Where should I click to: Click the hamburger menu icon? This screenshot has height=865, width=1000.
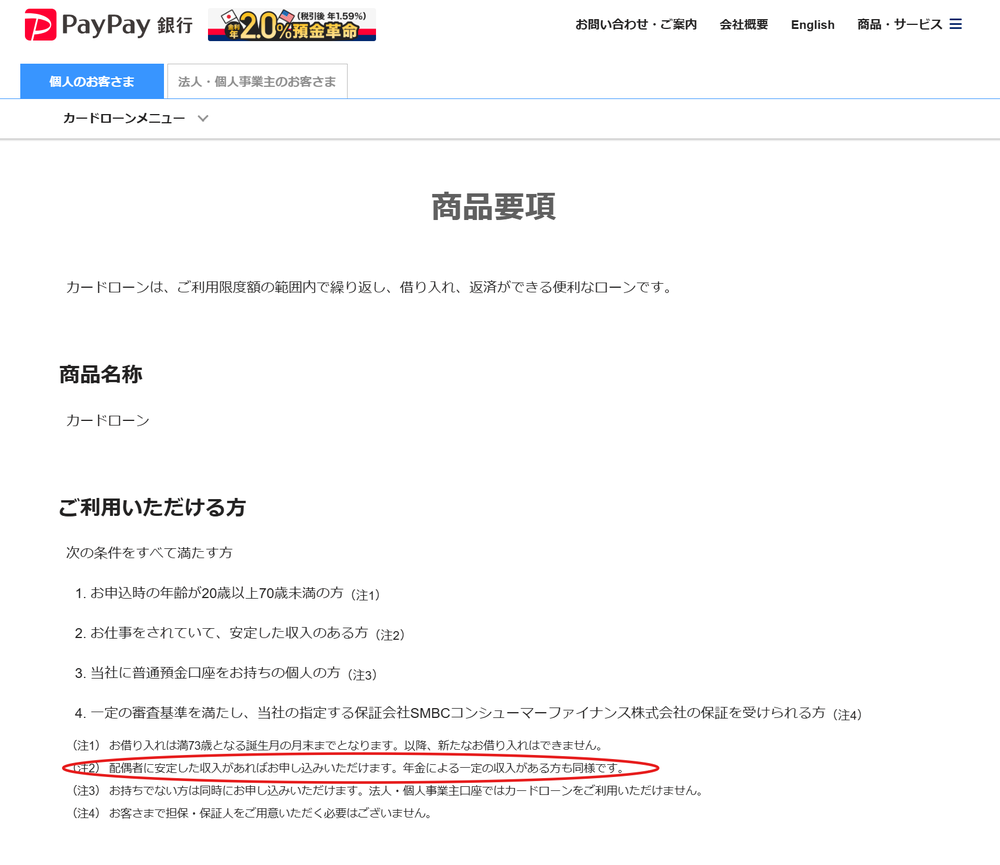955,24
